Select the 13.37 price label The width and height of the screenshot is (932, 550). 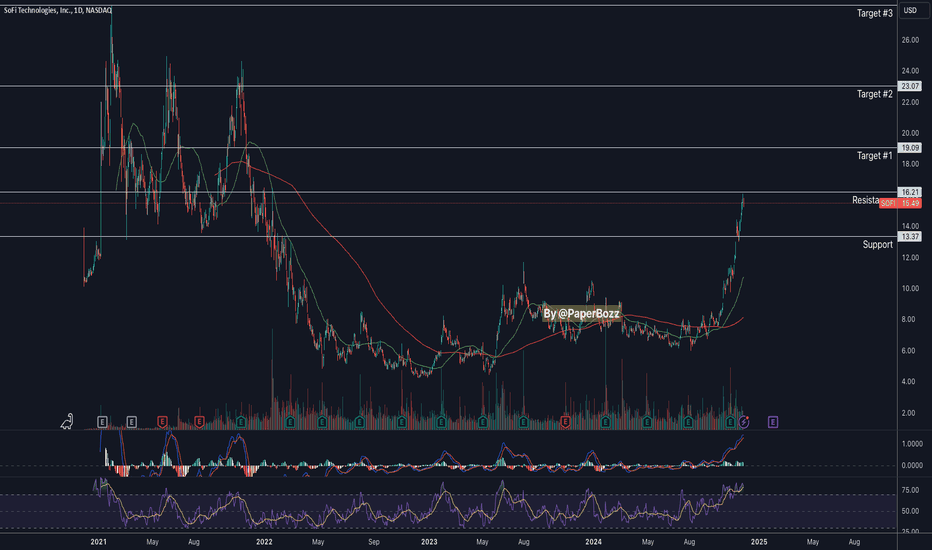click(909, 237)
